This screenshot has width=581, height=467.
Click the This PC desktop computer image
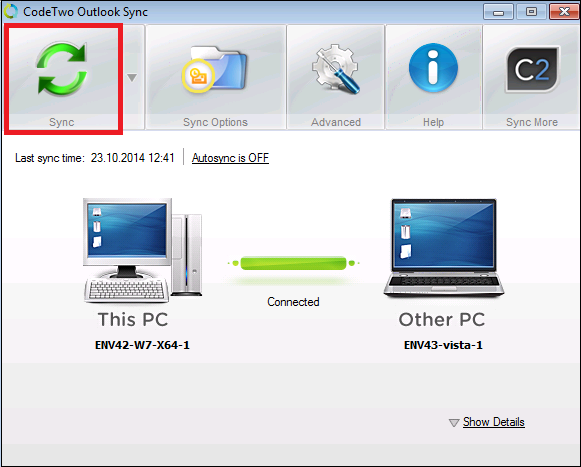143,251
